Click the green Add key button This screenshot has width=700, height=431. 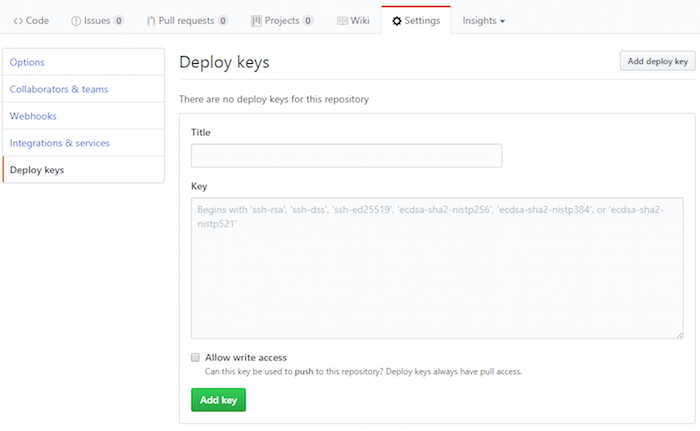218,399
